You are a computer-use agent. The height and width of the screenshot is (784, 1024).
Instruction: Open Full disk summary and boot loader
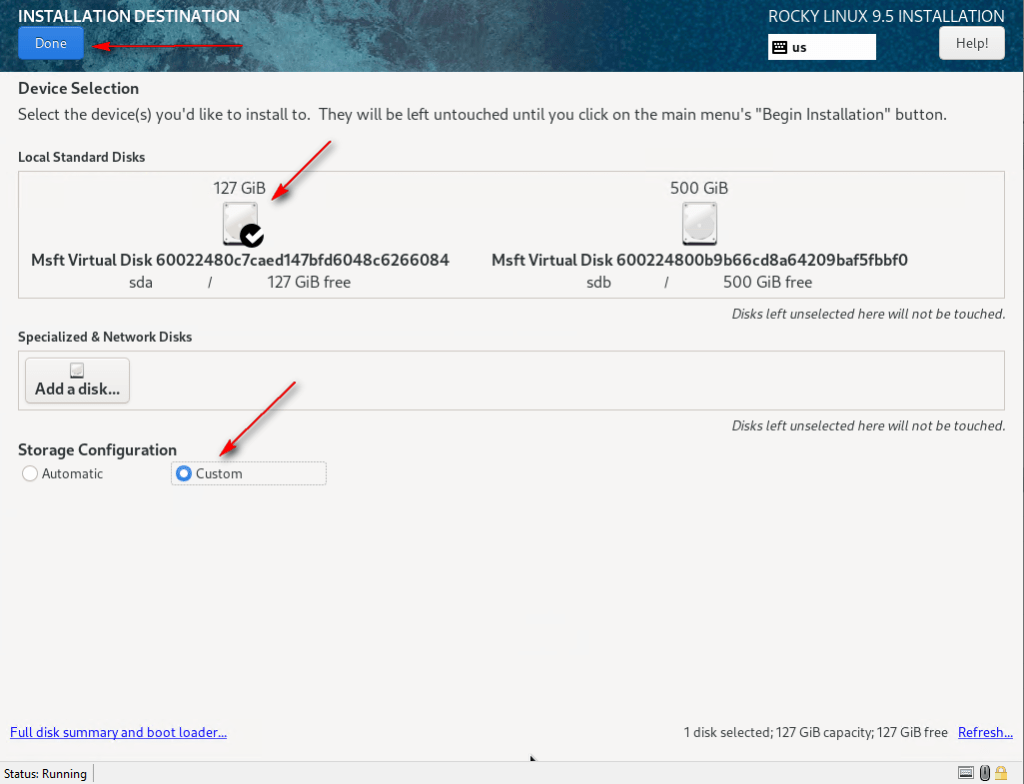[x=118, y=732]
